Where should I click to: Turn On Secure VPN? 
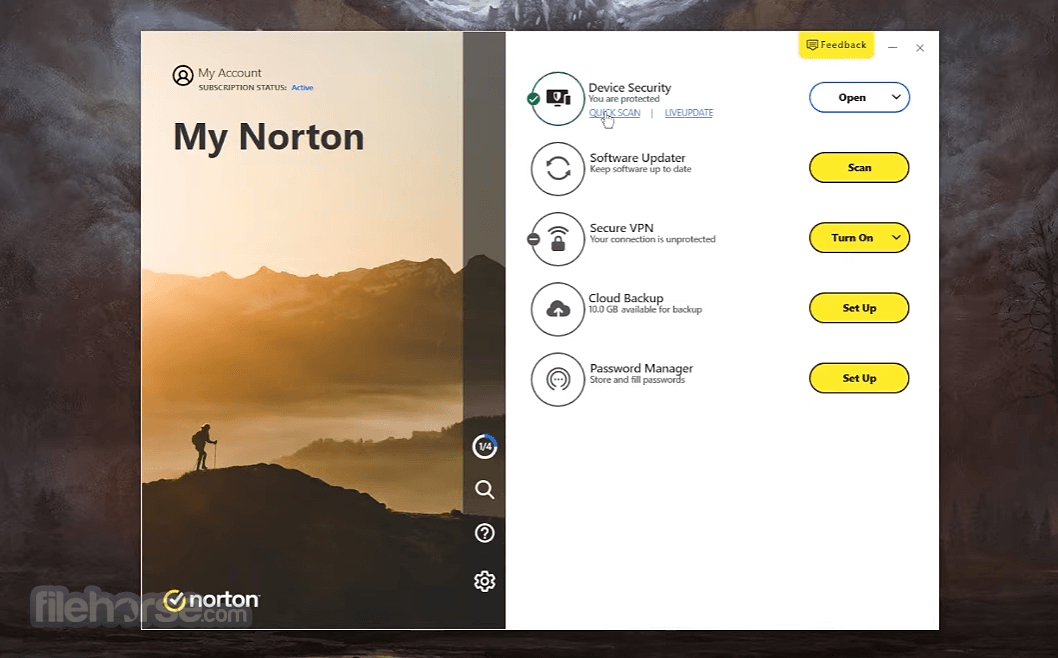click(852, 238)
